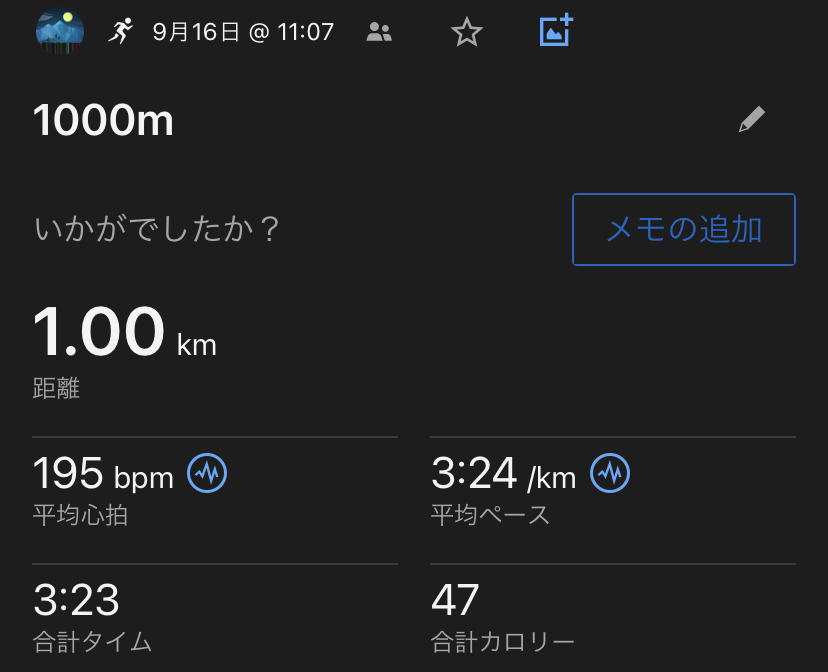
Task: Tap the pencil edit icon
Action: click(751, 121)
